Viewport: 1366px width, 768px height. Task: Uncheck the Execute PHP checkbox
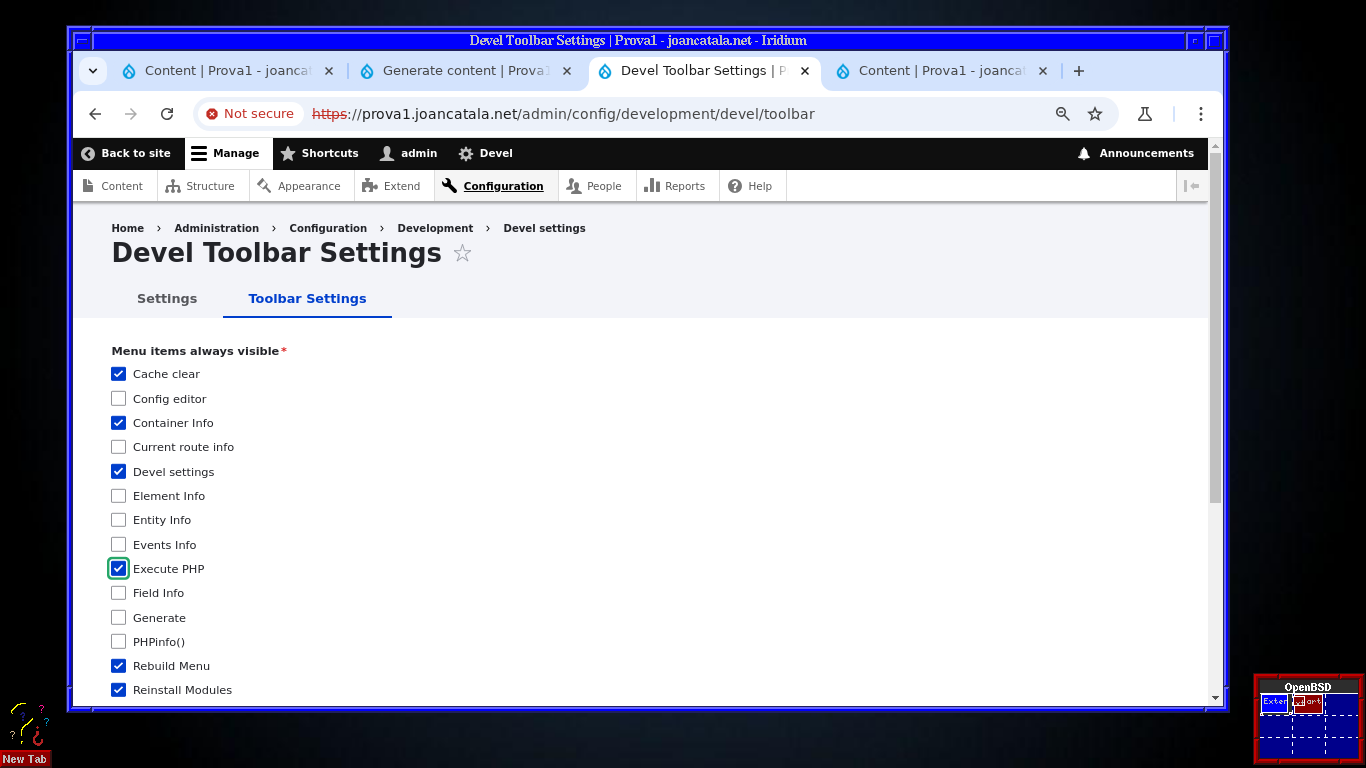pos(118,569)
